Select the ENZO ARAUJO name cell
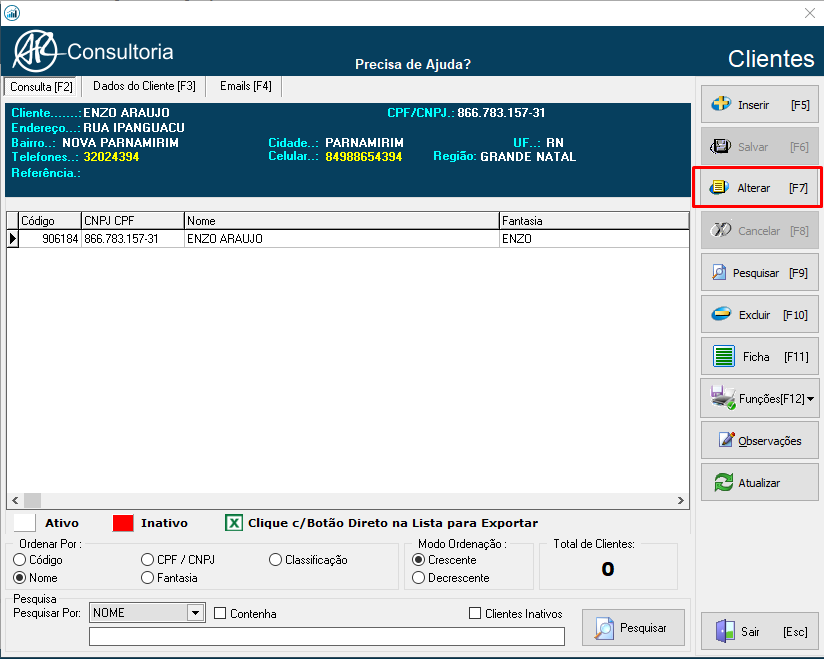The height and width of the screenshot is (659, 824). [342, 239]
